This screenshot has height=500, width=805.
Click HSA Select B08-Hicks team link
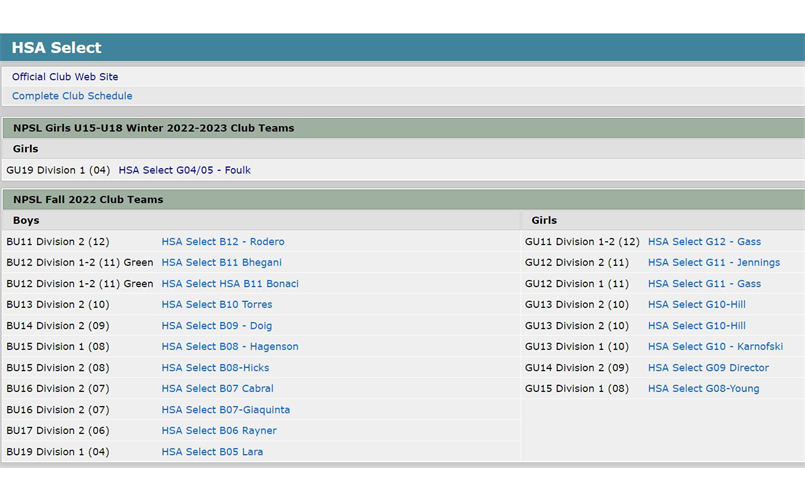[215, 368]
